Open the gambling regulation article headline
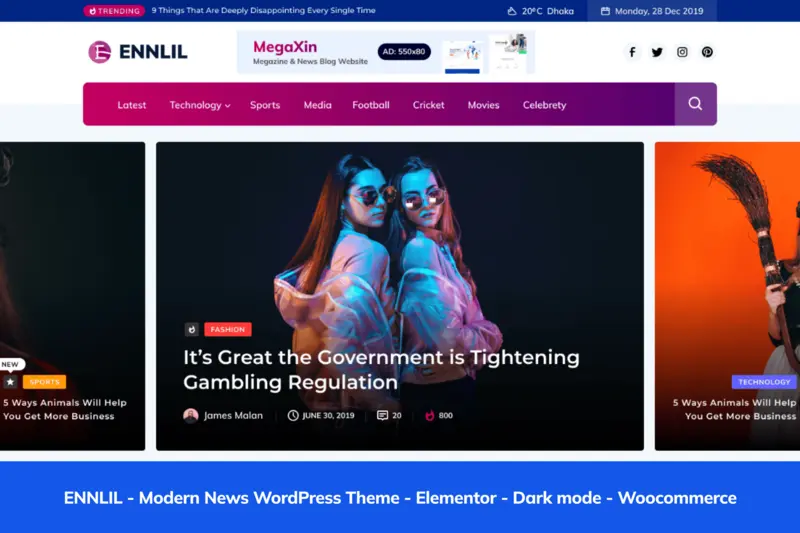800x533 pixels. pos(381,369)
